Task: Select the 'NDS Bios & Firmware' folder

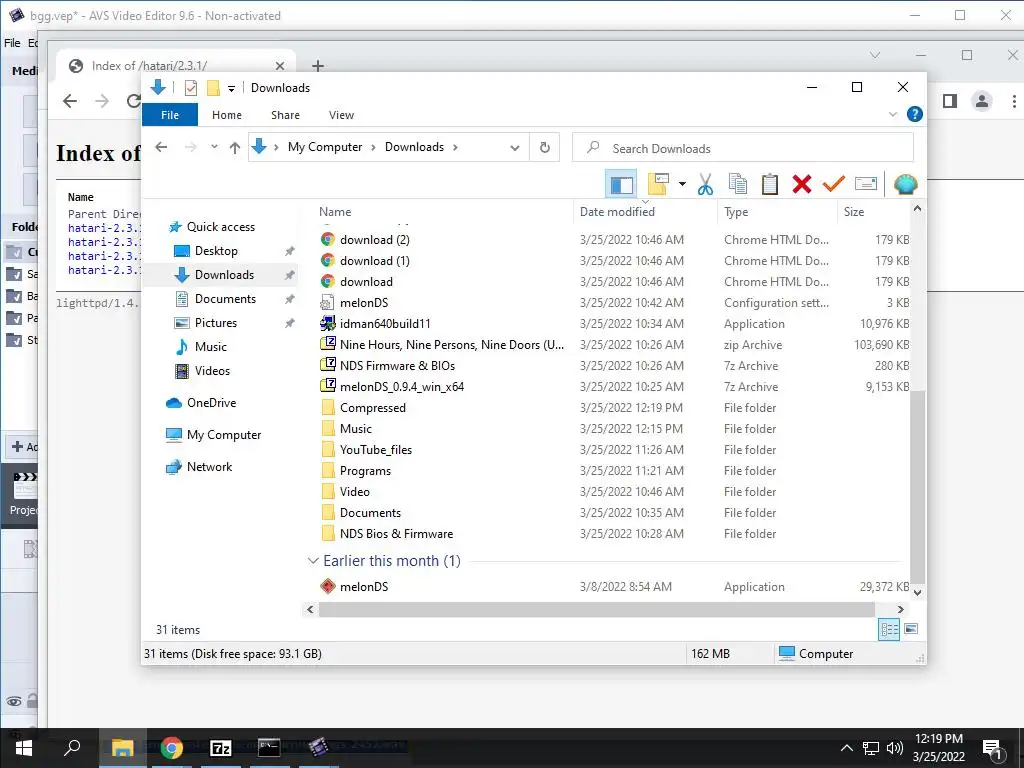Action: (396, 534)
